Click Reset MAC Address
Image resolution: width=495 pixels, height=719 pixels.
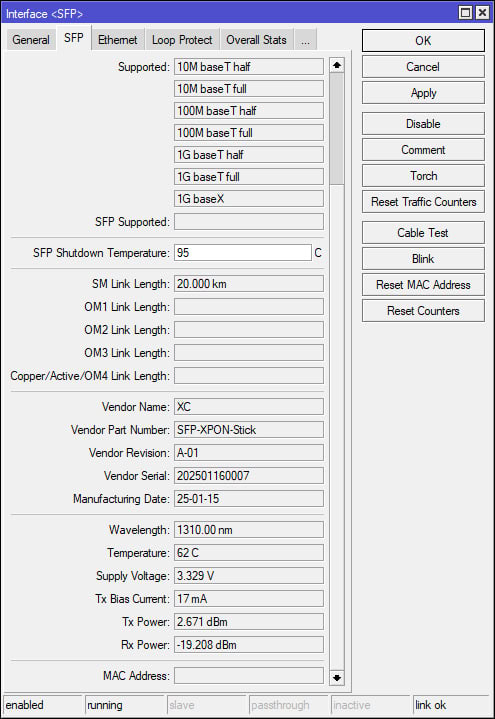[423, 285]
